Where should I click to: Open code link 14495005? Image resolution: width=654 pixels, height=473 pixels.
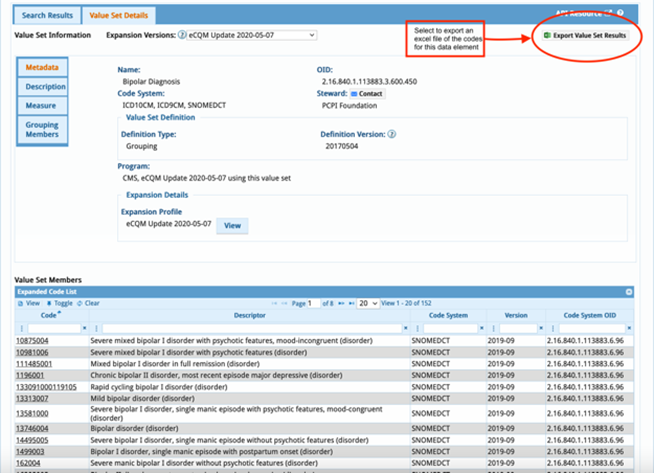pos(32,440)
